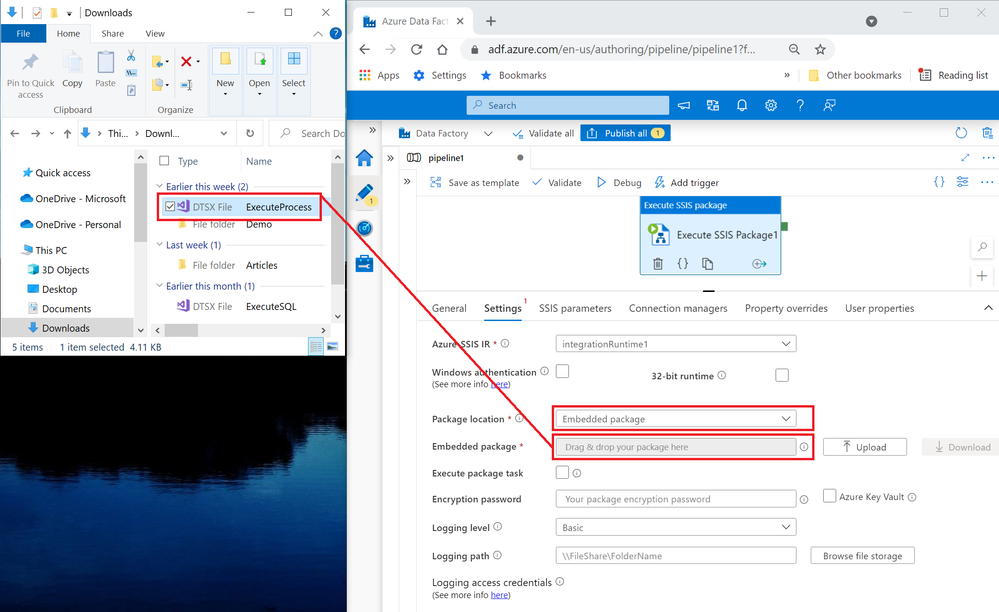Collapse Earlier this week group
The width and height of the screenshot is (999, 612).
tap(160, 186)
